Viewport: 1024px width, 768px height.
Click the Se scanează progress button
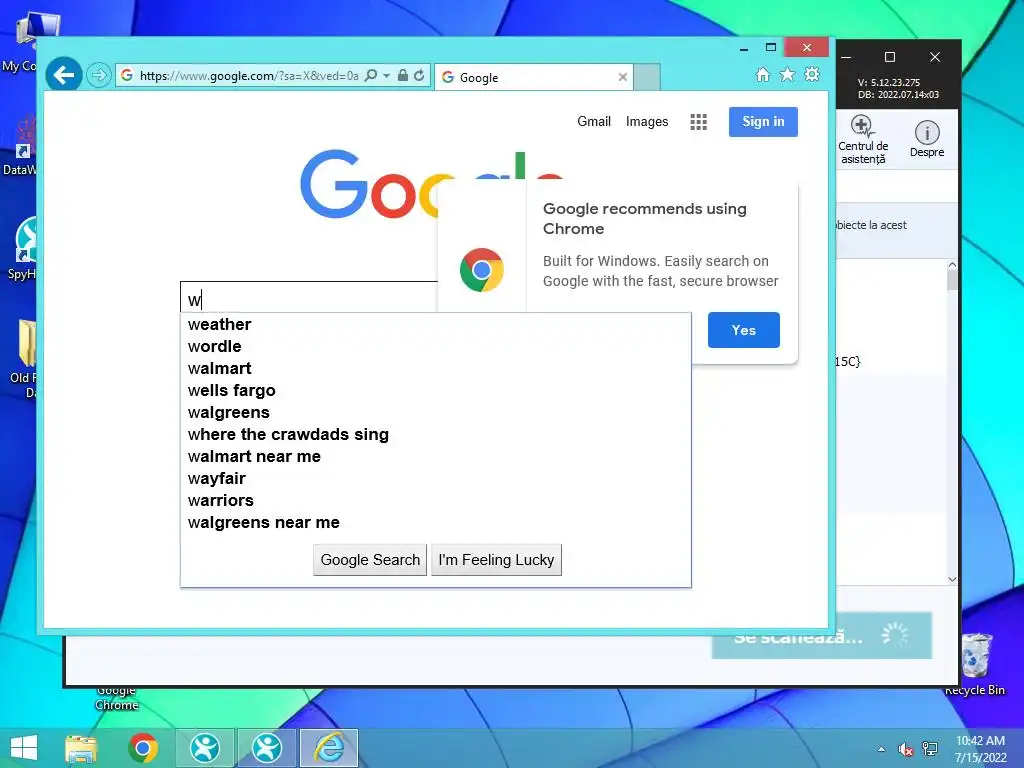click(x=822, y=635)
